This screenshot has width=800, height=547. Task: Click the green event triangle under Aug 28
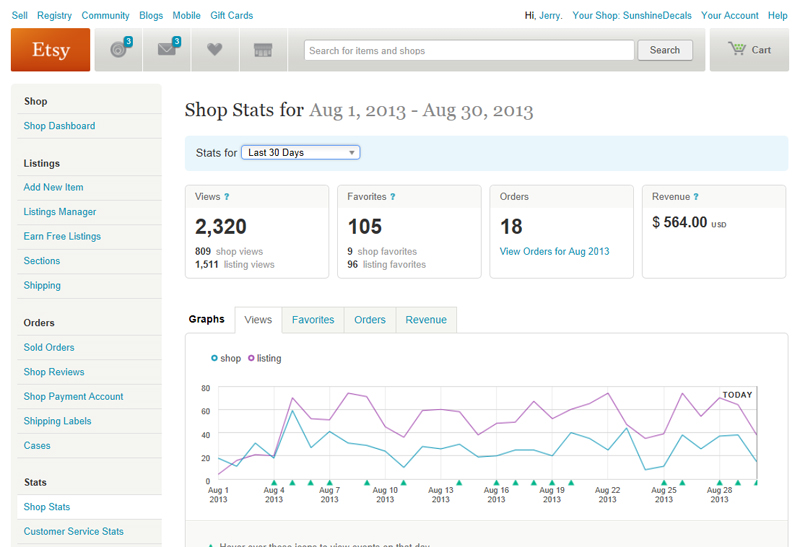point(719,483)
